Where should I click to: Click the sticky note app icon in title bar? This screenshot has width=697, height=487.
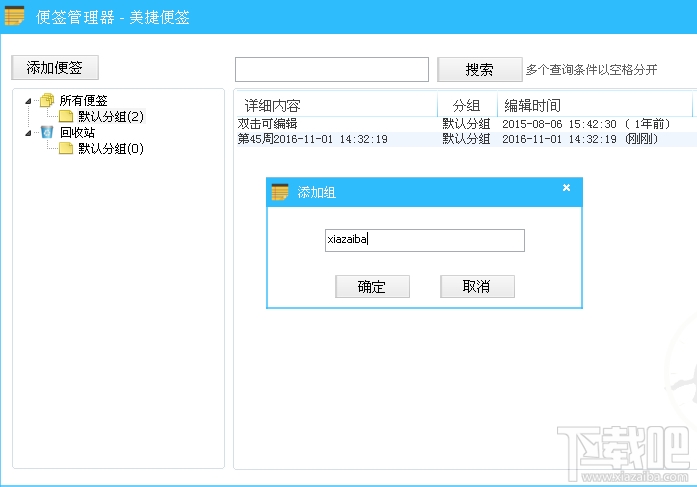pyautogui.click(x=14, y=16)
